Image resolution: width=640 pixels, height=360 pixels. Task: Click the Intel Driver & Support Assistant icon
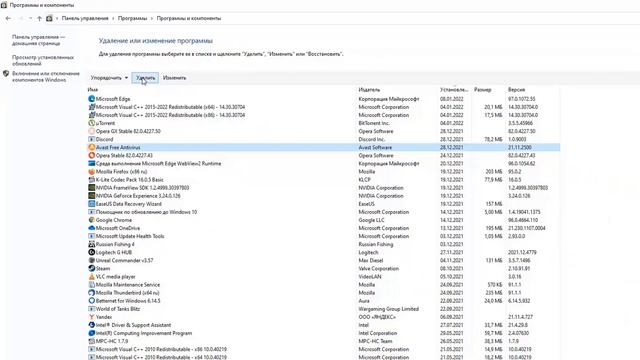91,325
